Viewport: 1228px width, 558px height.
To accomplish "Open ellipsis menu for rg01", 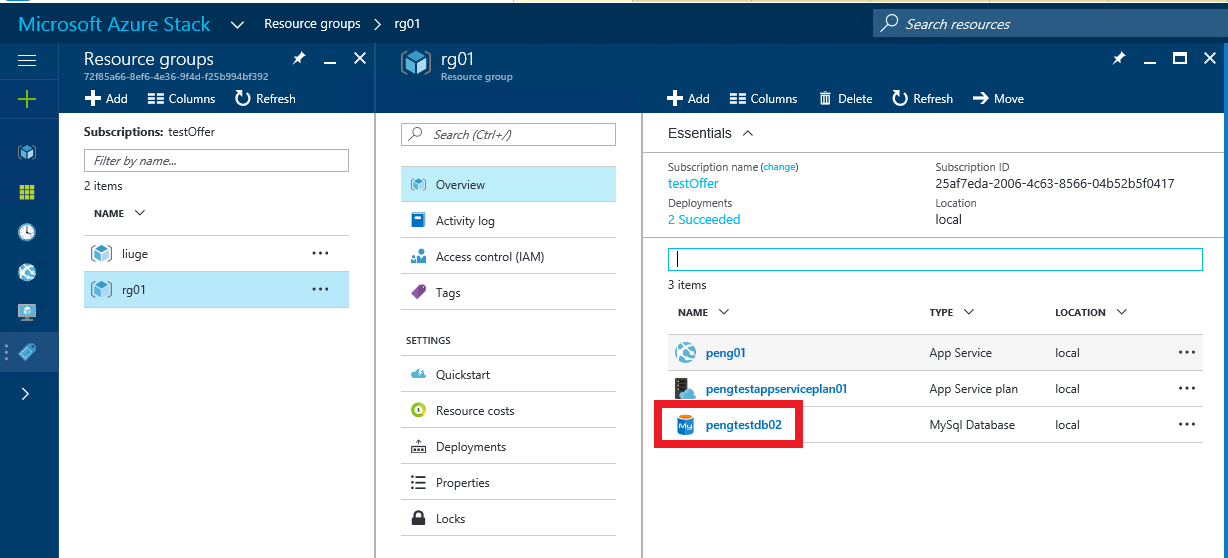I will tap(320, 290).
